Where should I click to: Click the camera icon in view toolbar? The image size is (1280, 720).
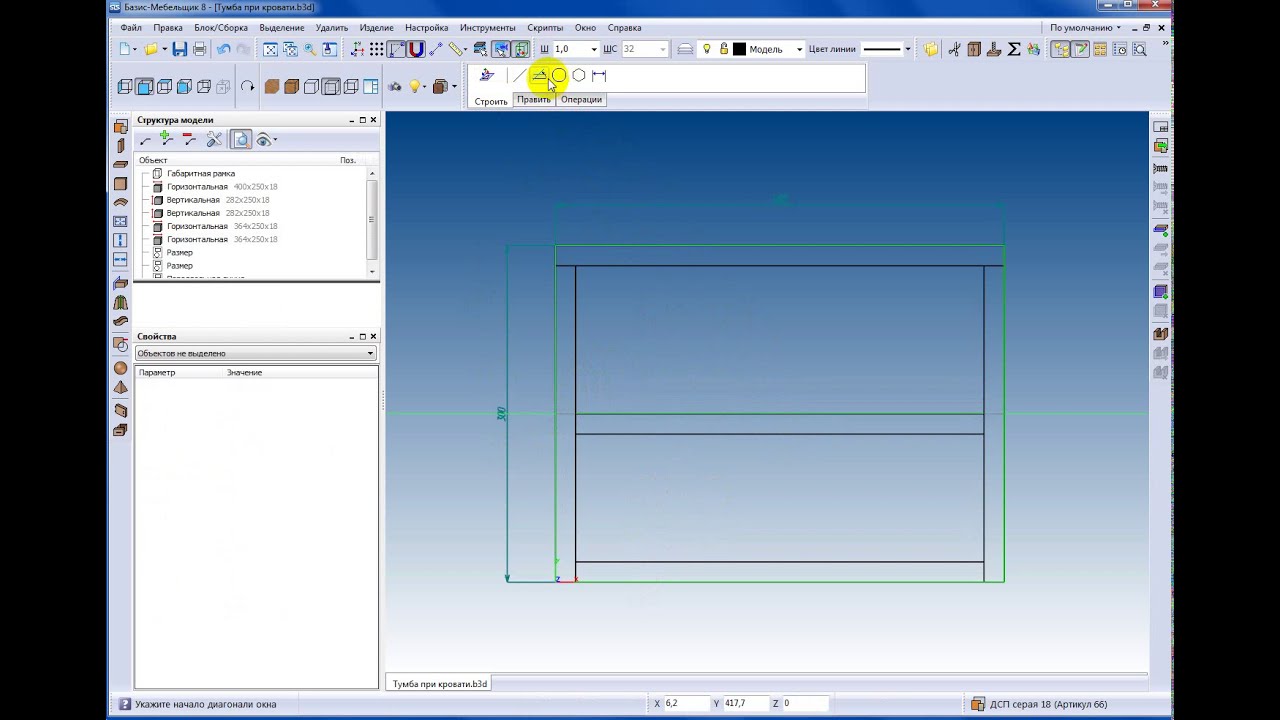click(395, 87)
